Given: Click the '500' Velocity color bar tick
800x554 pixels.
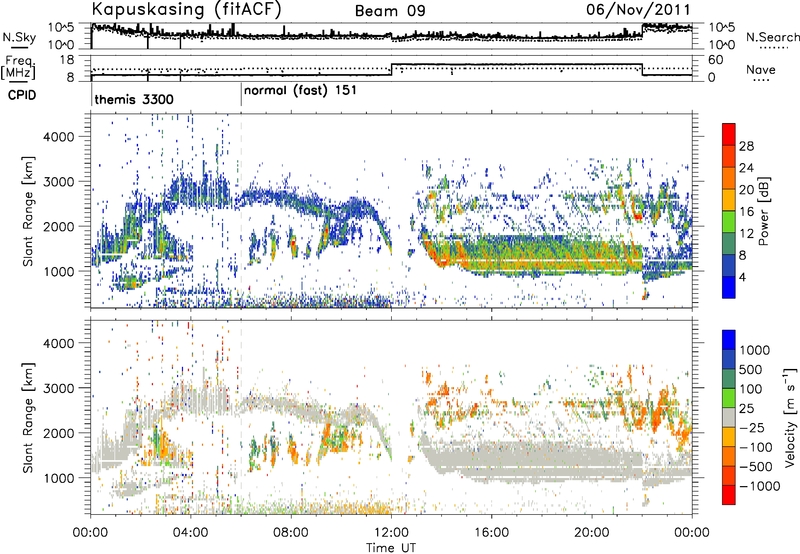Looking at the screenshot, I should 751,370.
